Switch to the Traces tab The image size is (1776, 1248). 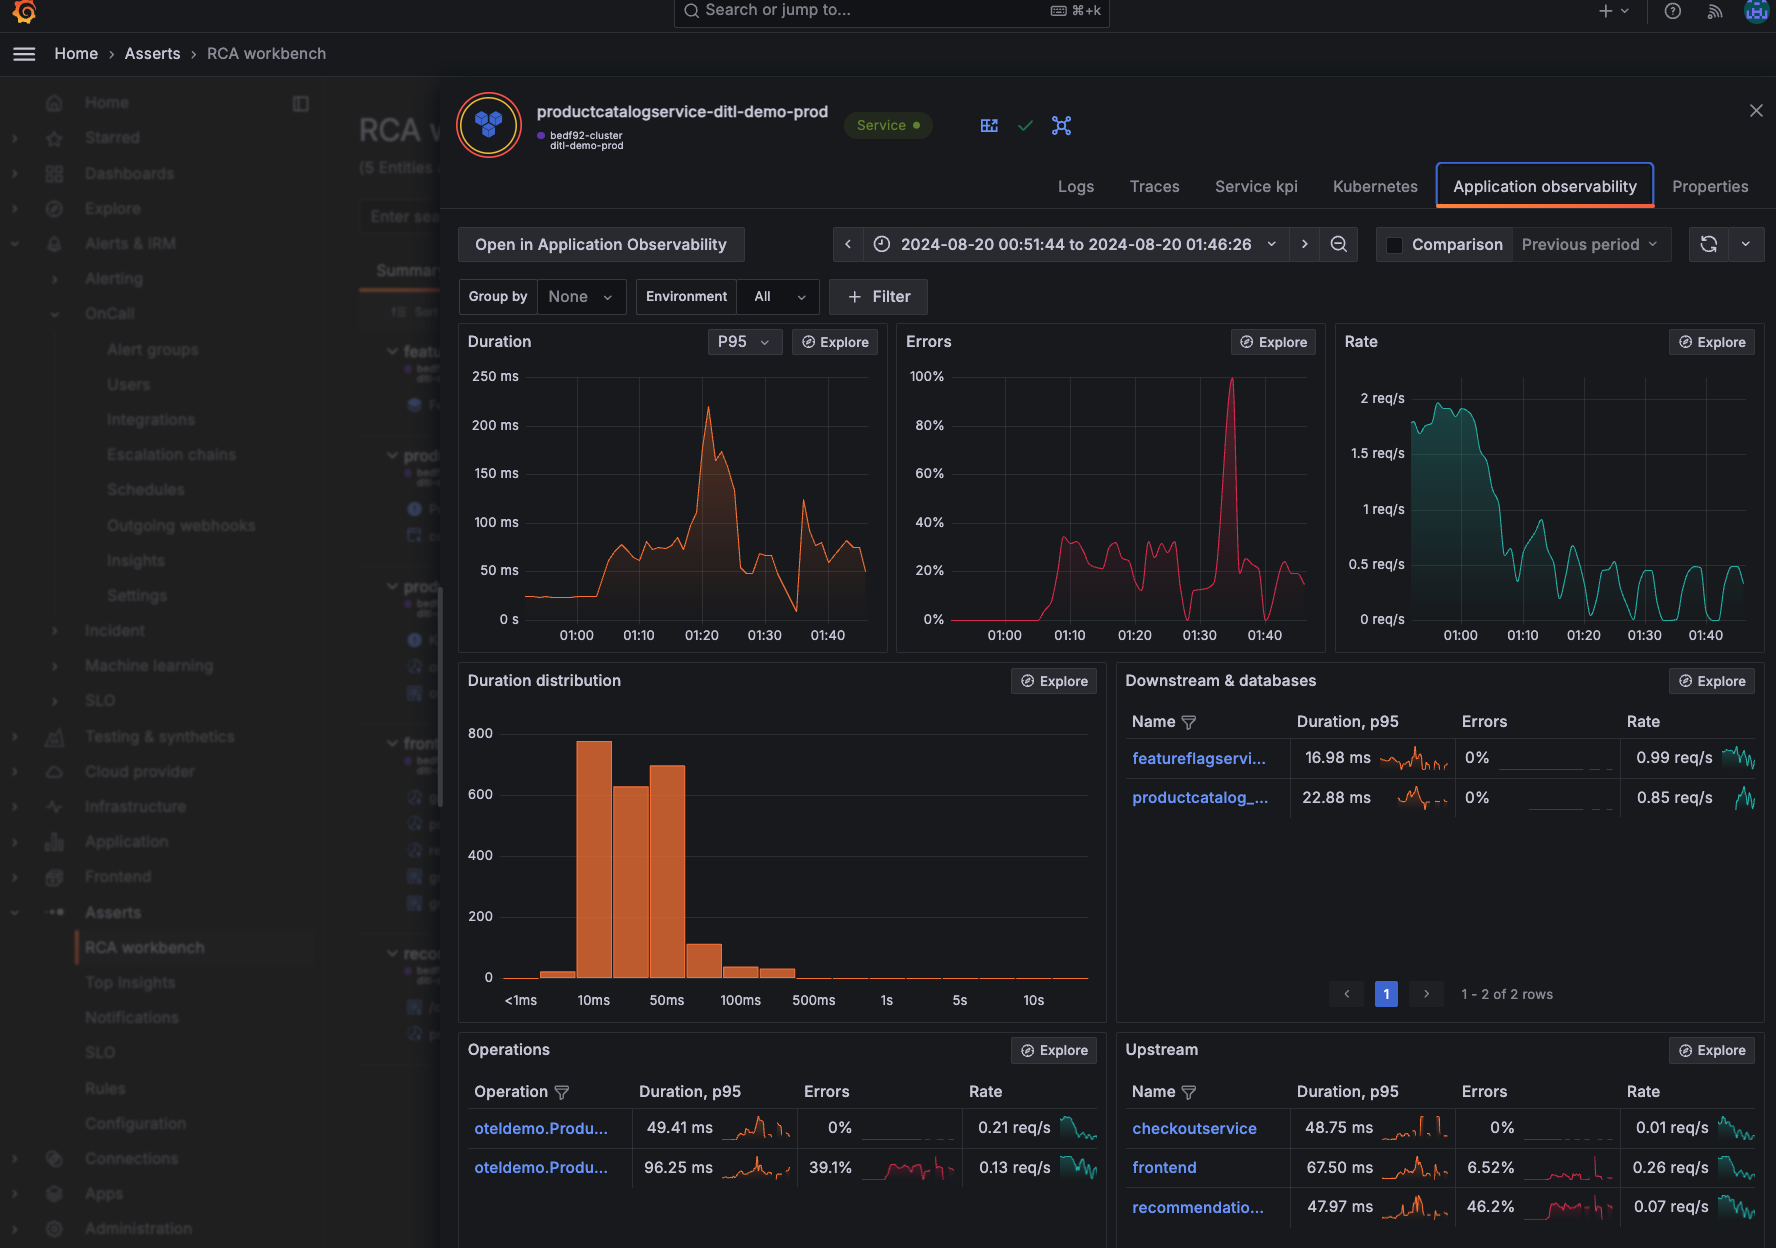(1154, 186)
